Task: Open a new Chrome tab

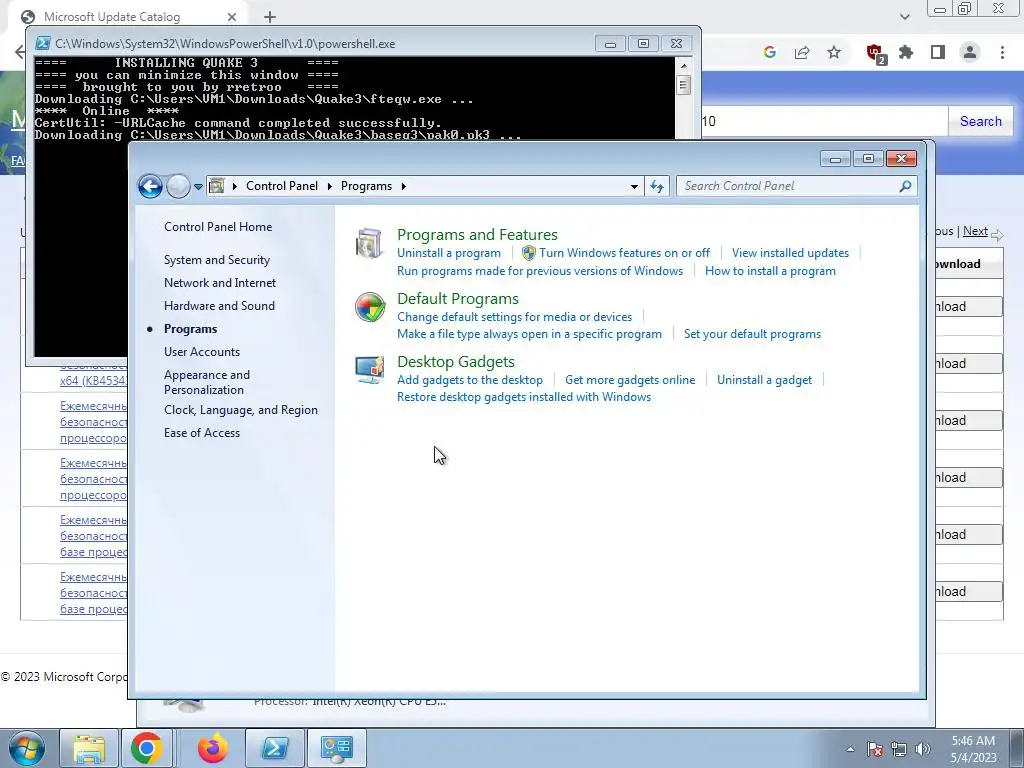Action: tap(270, 17)
